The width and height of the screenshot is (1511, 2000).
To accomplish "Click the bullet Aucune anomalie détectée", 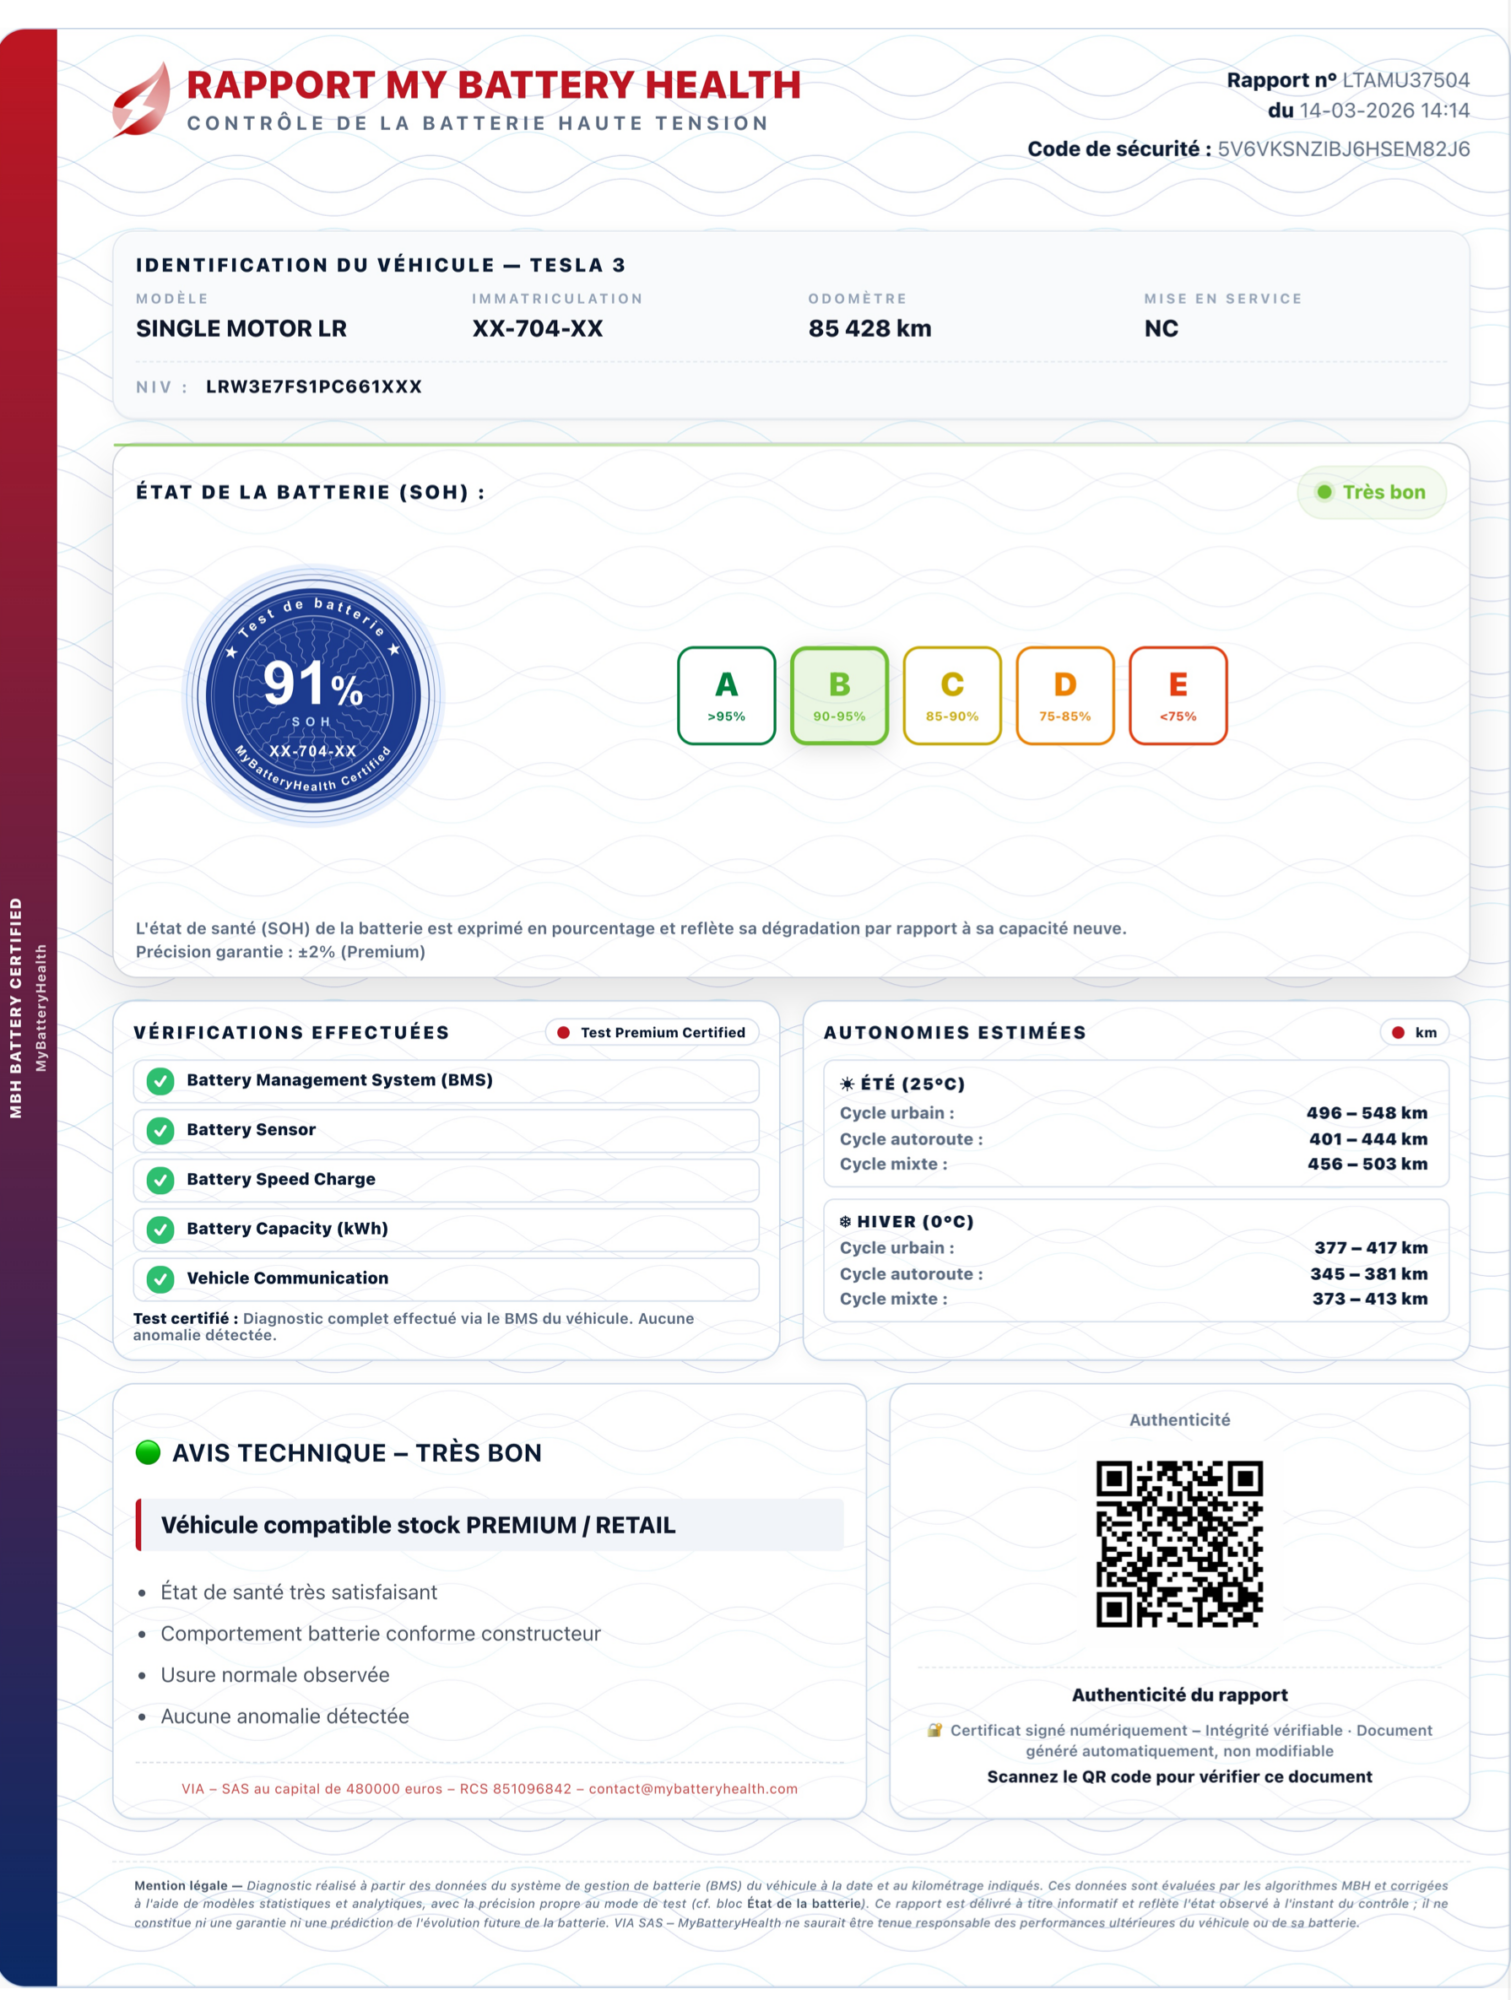I will click(285, 1716).
